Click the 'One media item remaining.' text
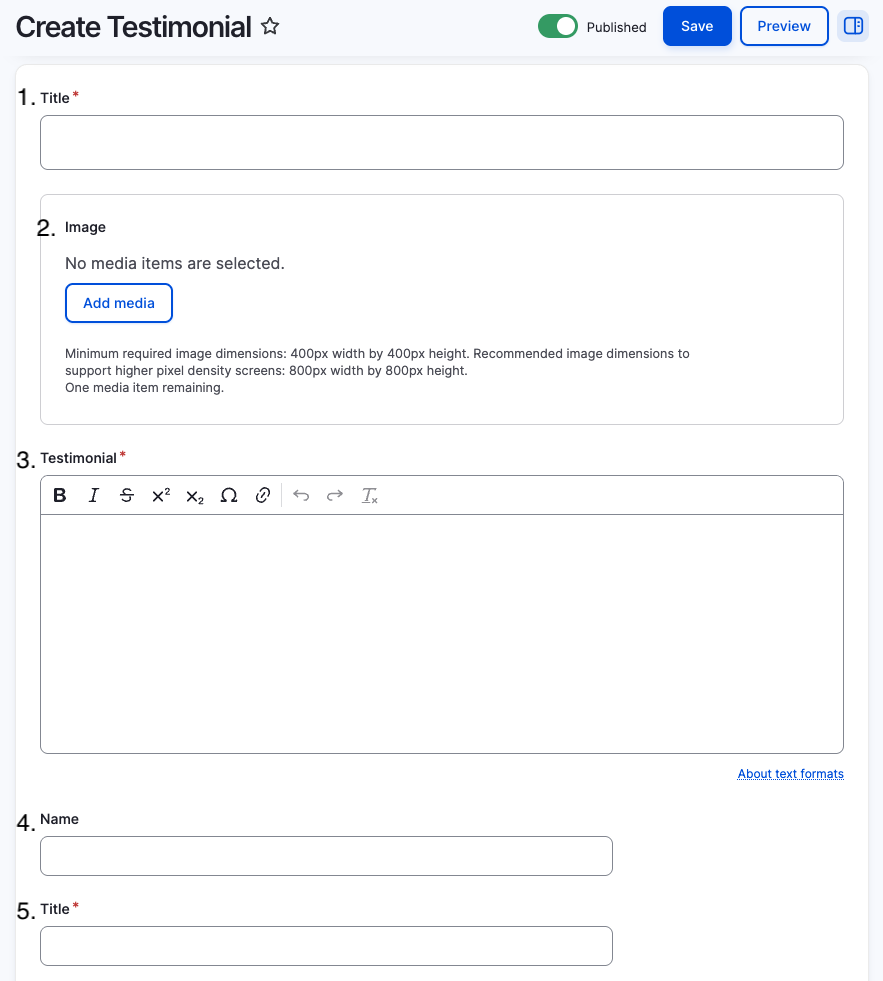This screenshot has height=981, width=883. (x=145, y=388)
